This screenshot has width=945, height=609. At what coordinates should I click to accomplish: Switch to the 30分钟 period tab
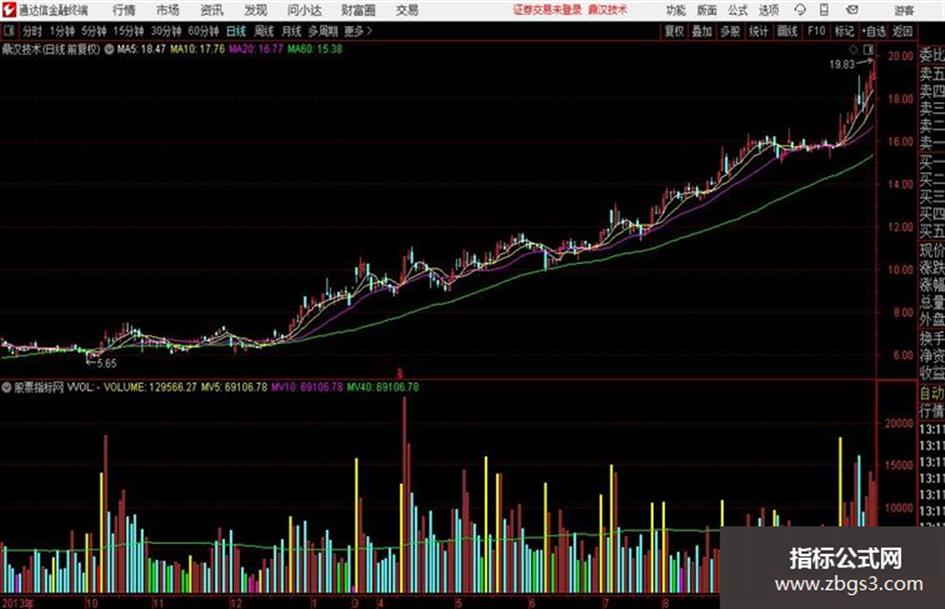(x=166, y=31)
